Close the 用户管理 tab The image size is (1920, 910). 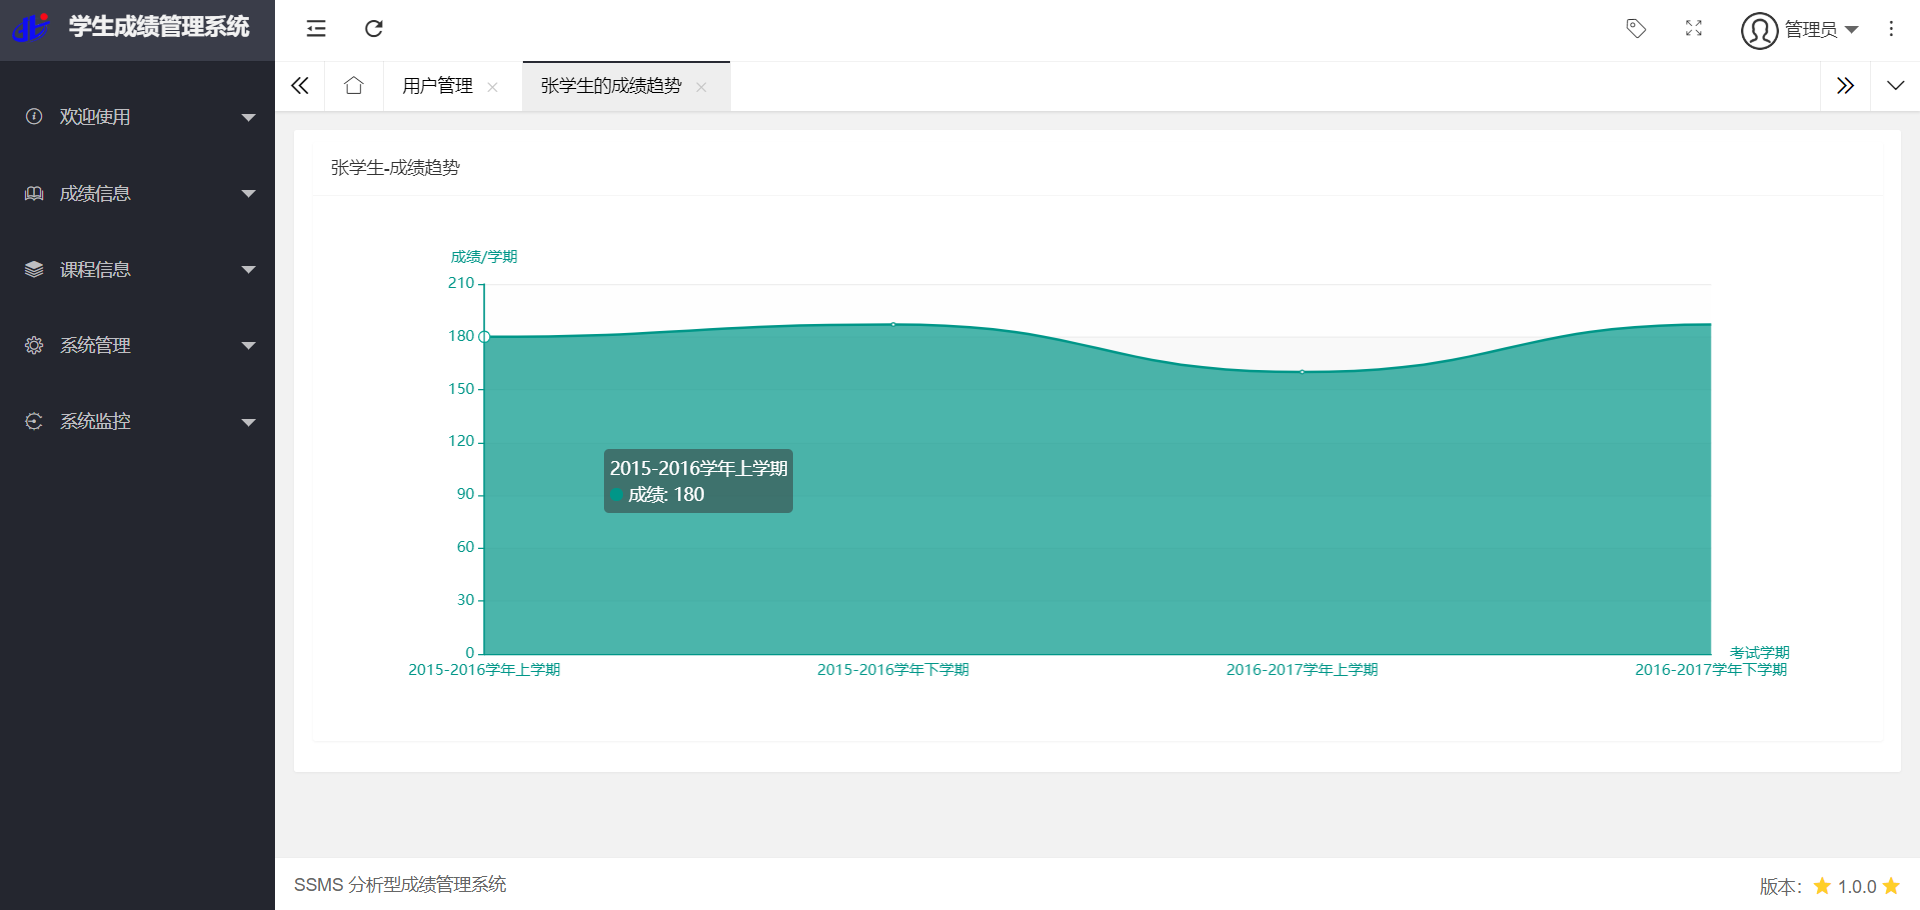pyautogui.click(x=493, y=87)
